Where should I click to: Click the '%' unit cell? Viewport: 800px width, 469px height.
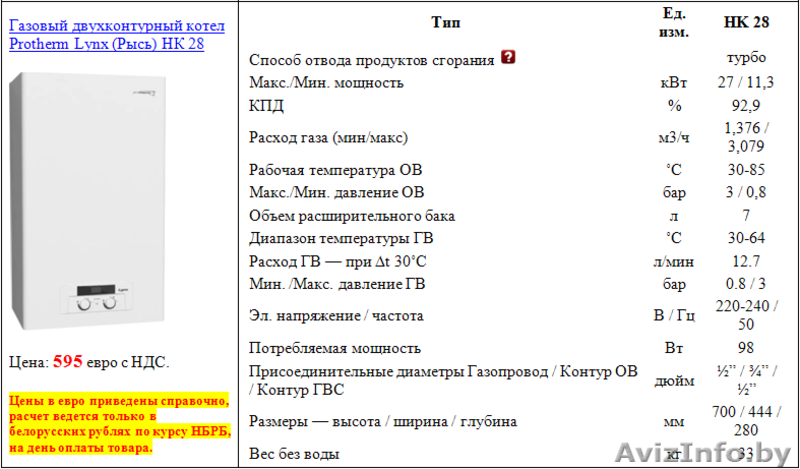673,106
